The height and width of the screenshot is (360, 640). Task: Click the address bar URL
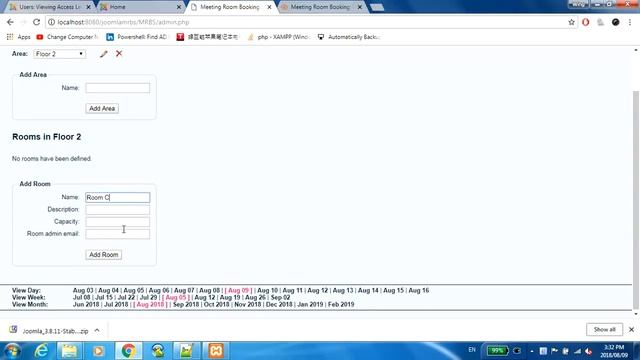(123, 22)
